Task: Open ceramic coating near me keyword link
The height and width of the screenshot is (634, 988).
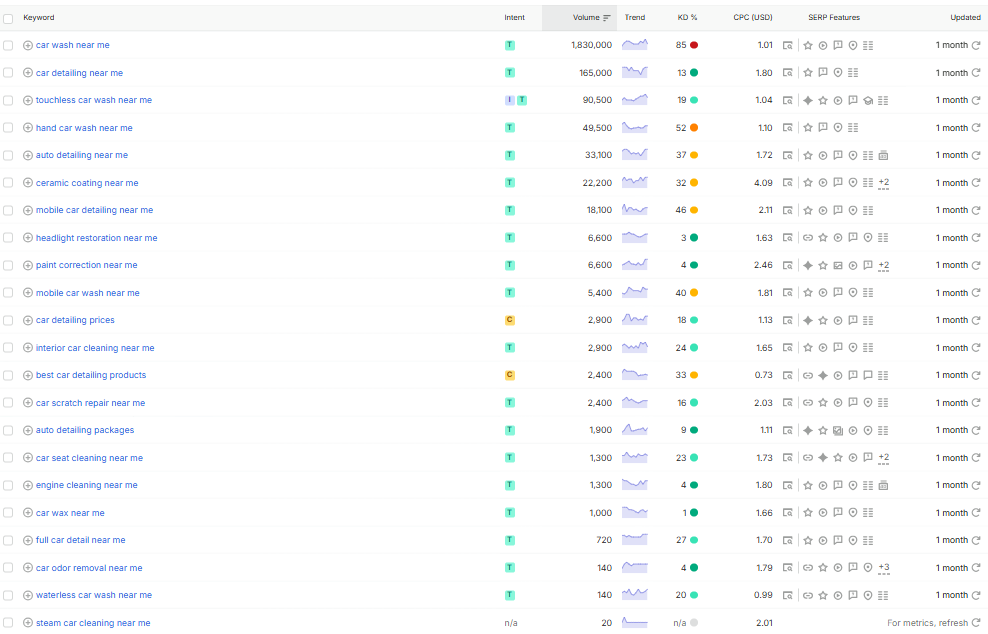Action: tap(87, 183)
